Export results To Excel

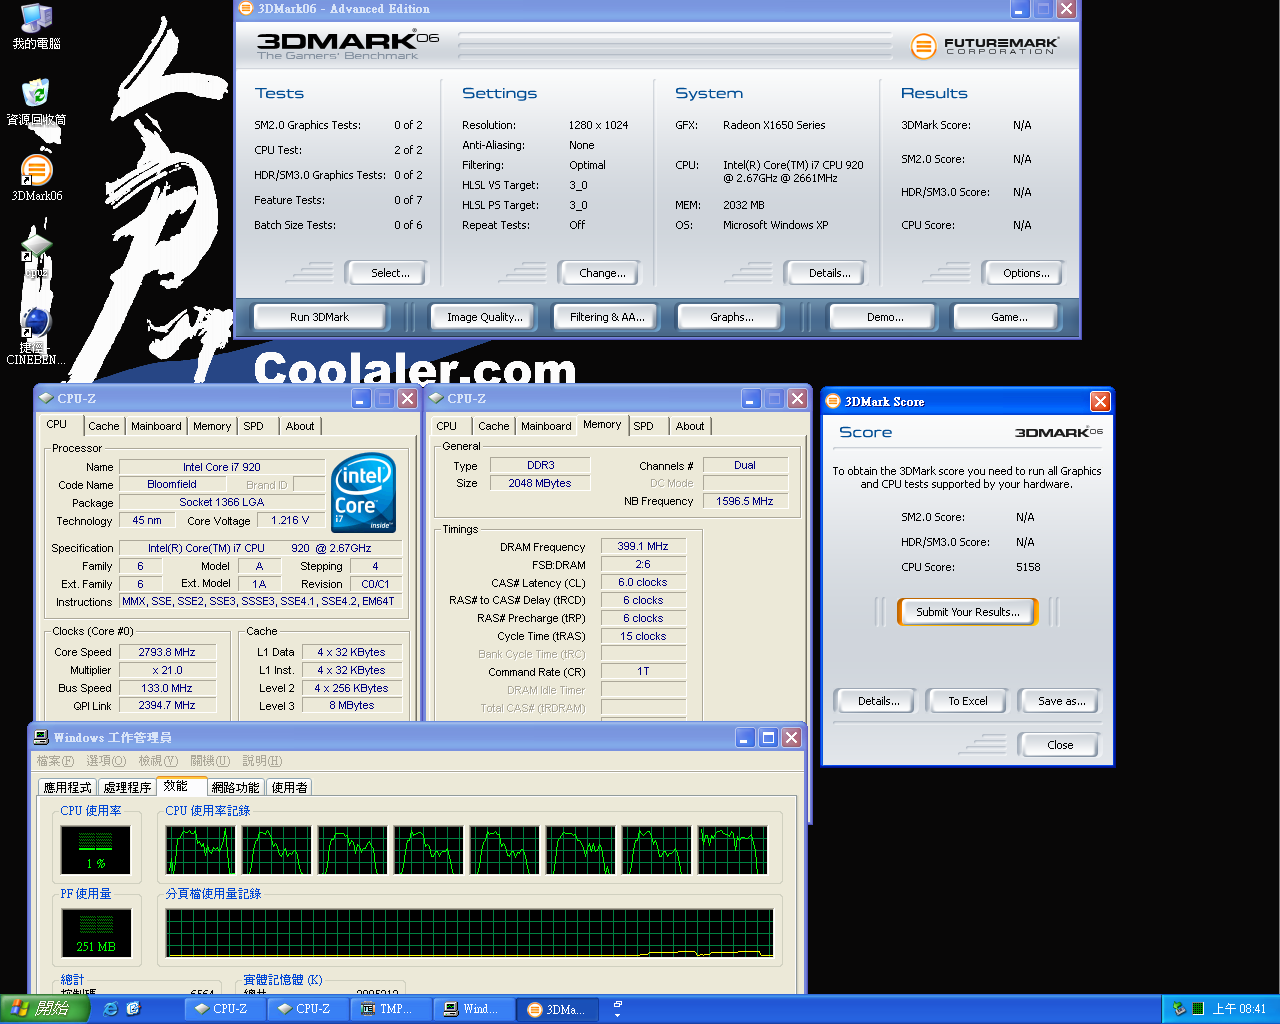coord(967,701)
